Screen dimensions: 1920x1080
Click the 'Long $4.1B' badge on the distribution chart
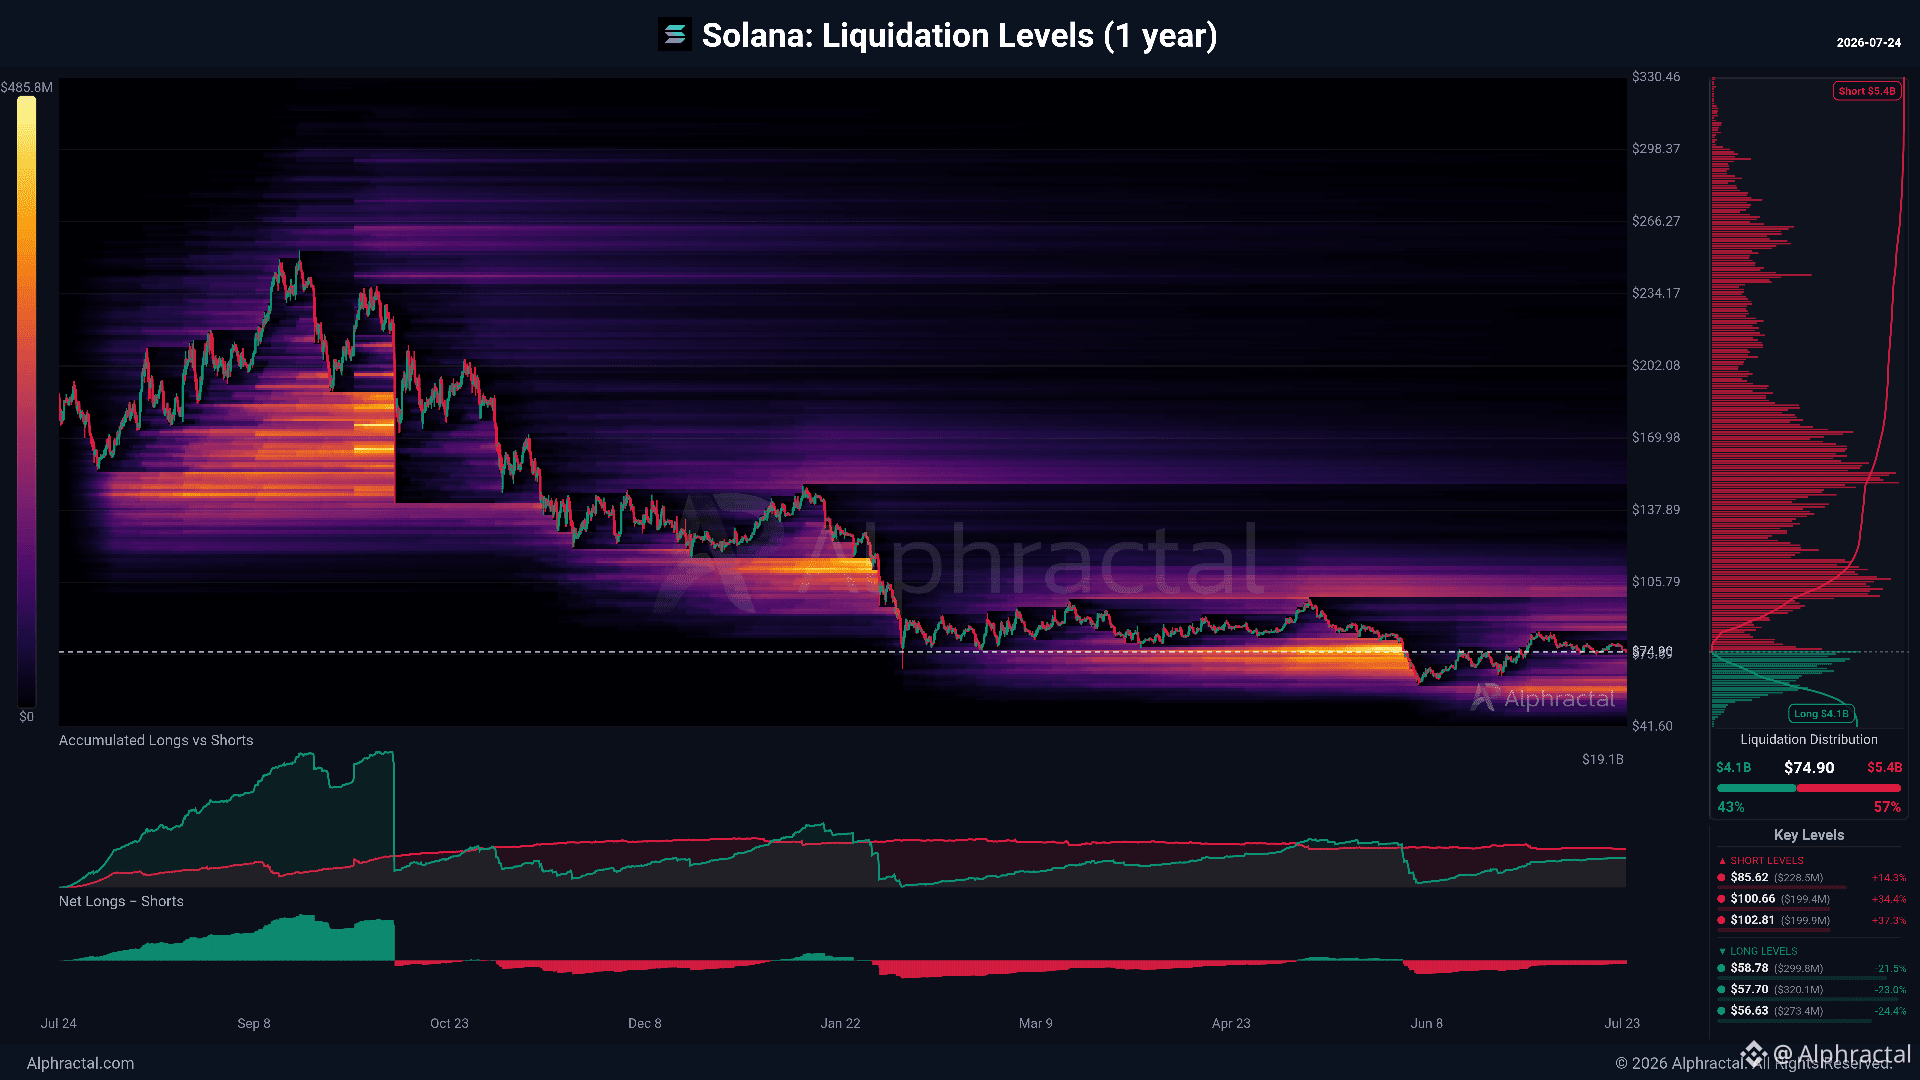1821,714
